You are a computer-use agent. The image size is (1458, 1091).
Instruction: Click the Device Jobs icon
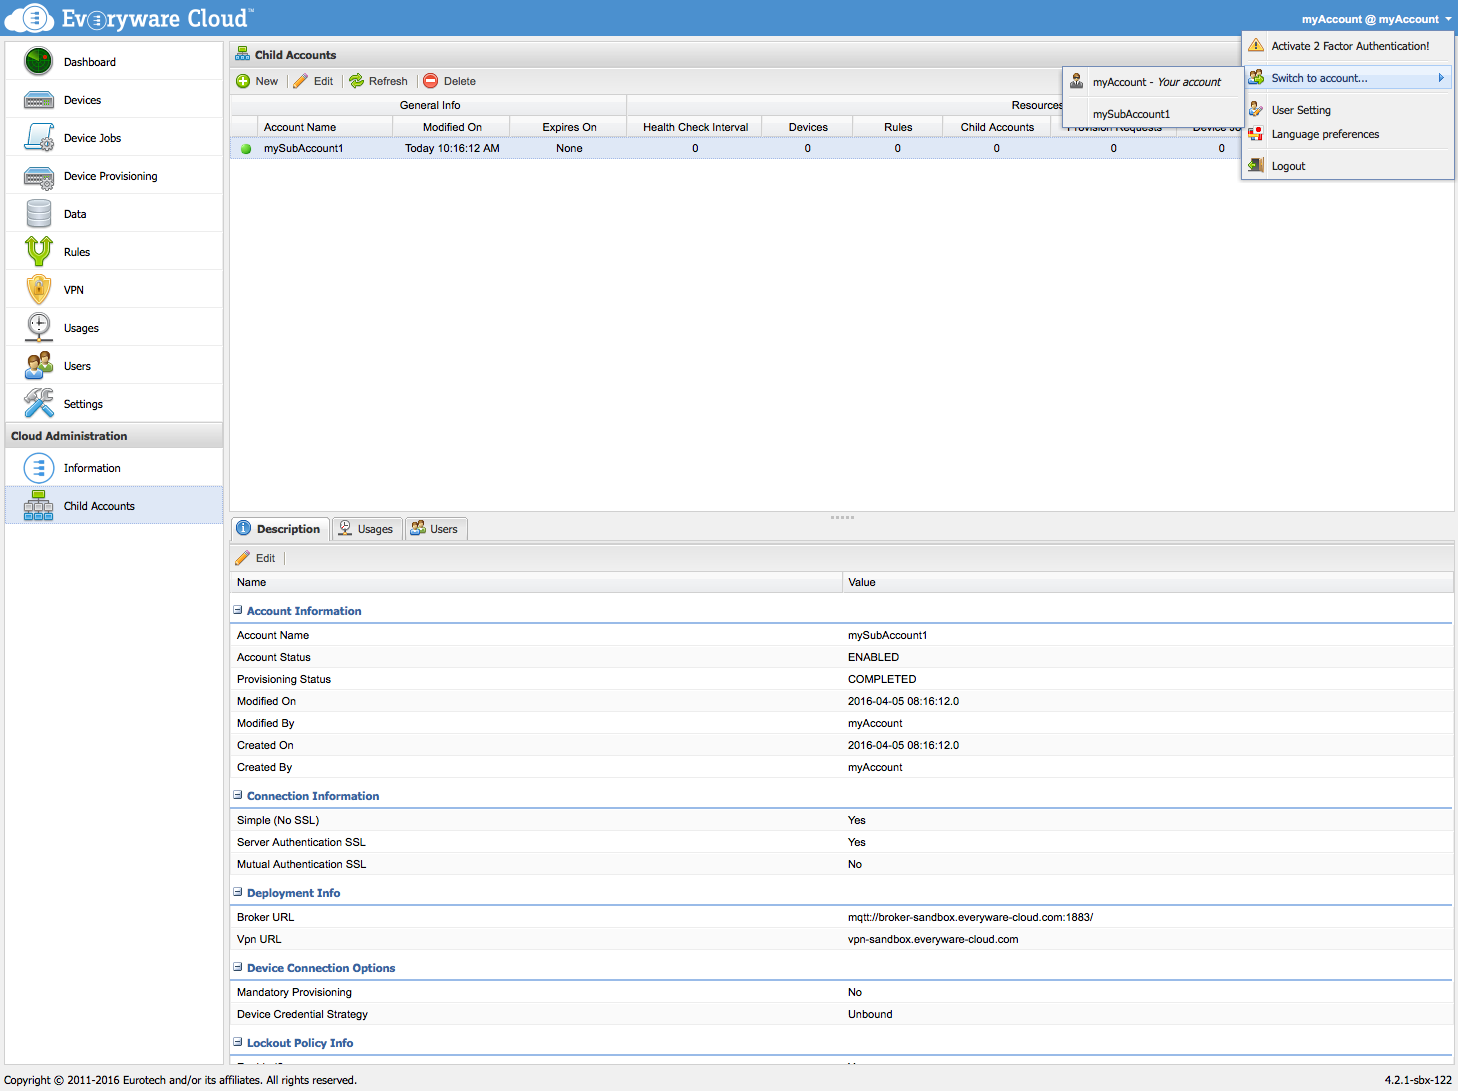pos(38,138)
